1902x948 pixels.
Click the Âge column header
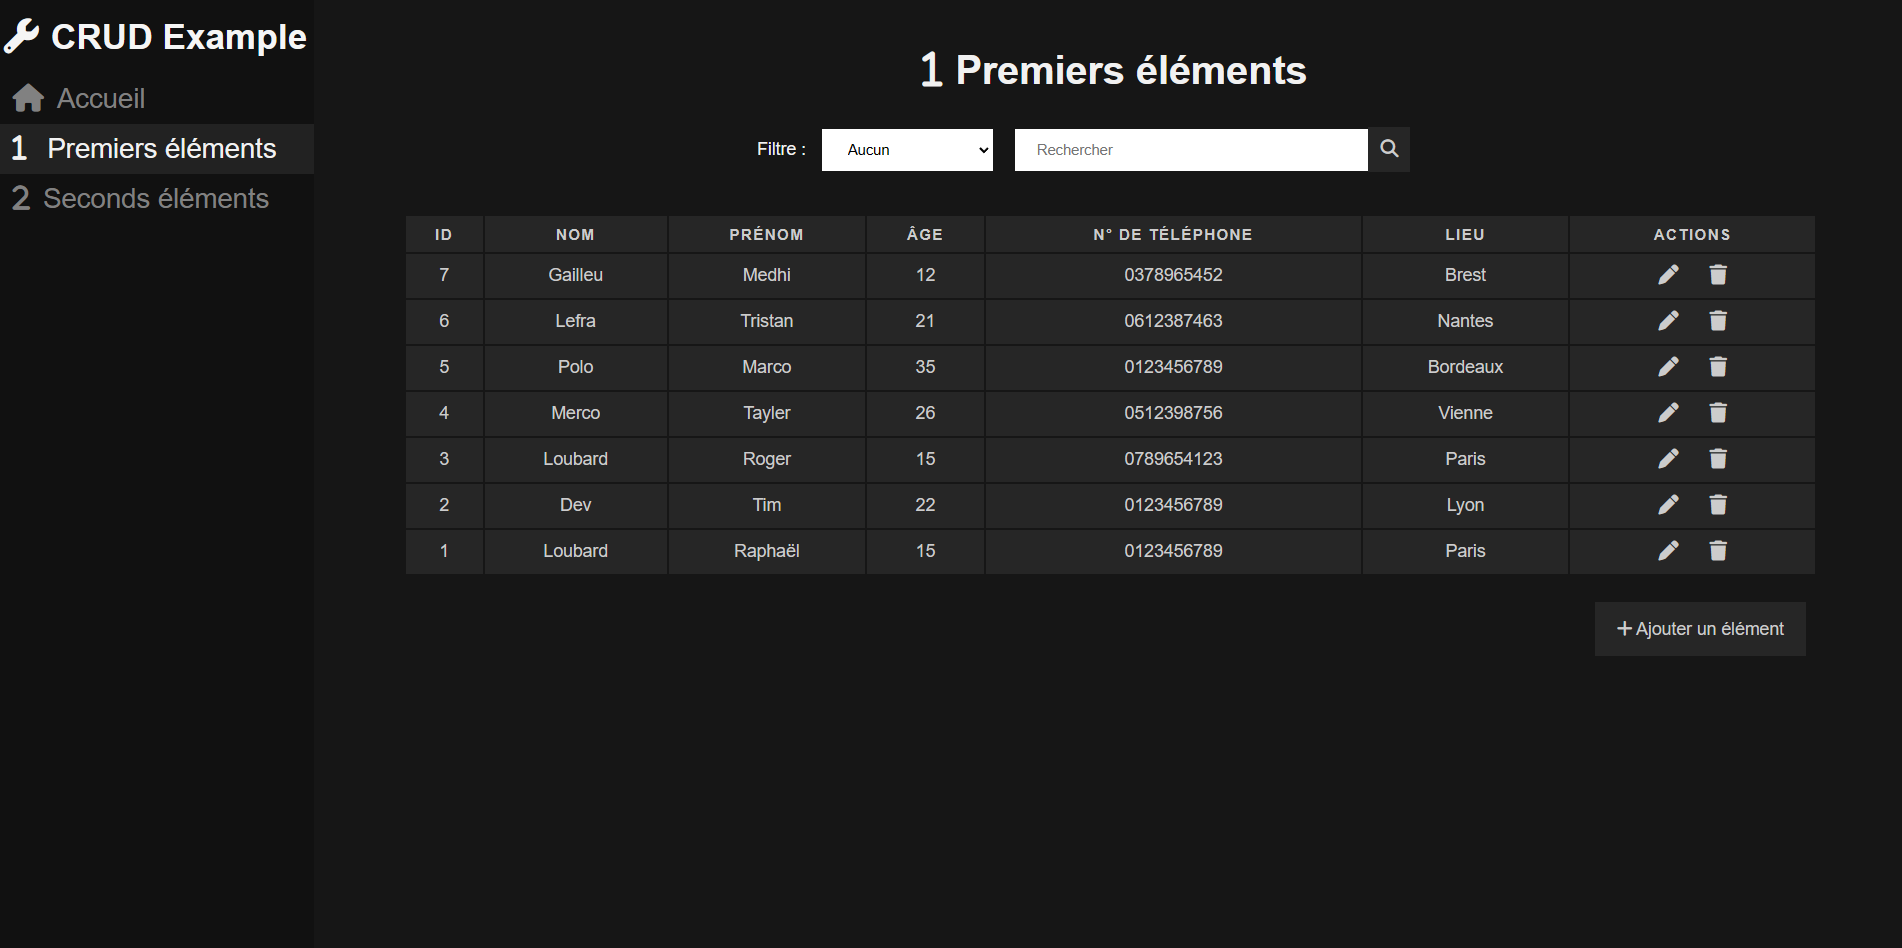coord(924,235)
